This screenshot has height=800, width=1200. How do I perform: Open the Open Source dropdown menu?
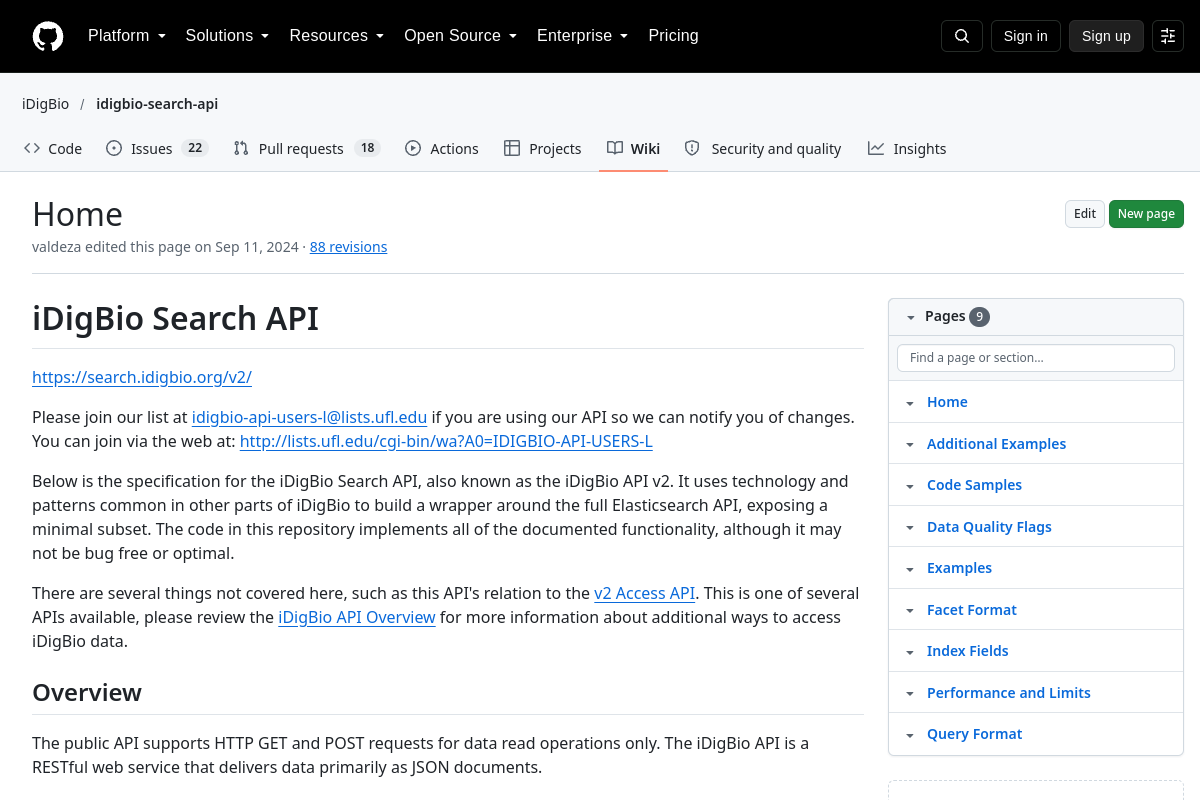click(x=461, y=36)
